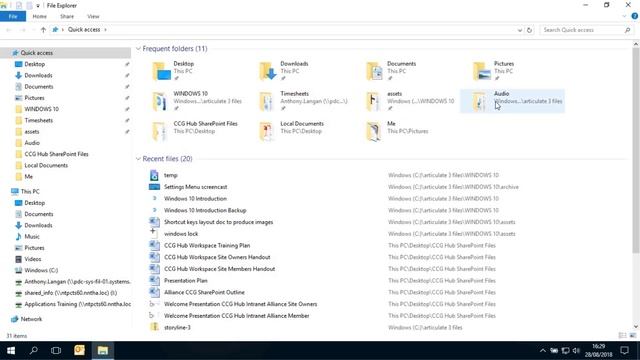Switch to details view button in status bar
This screenshot has width=640, height=360.
coord(622,336)
